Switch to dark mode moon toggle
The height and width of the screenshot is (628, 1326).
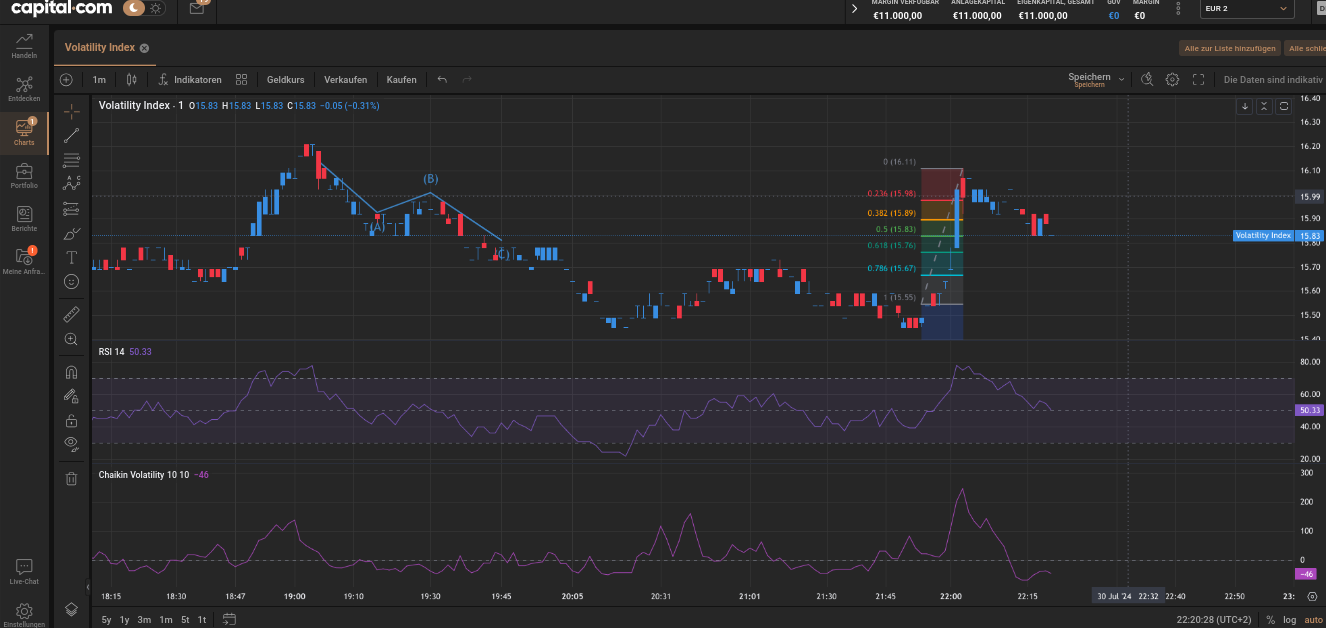click(x=134, y=8)
